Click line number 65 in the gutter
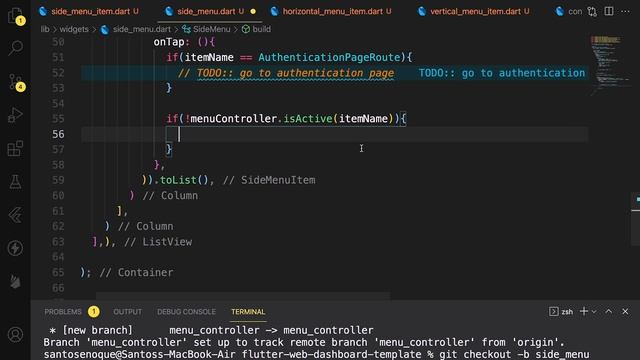 (58, 272)
